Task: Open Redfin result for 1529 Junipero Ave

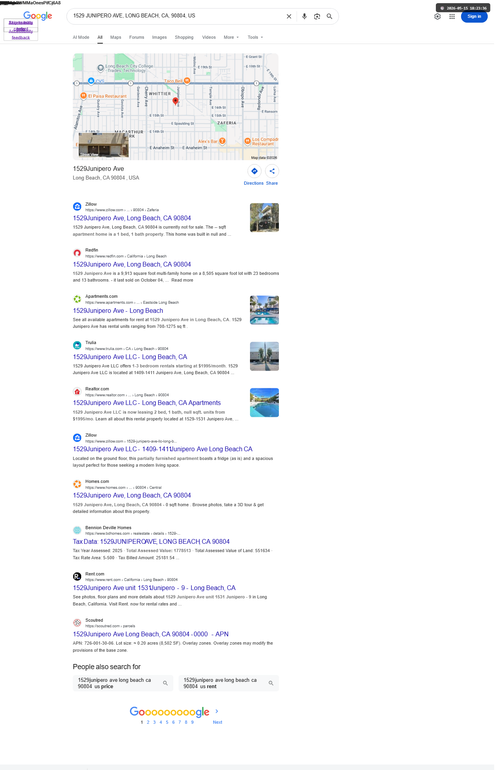Action: tap(132, 264)
